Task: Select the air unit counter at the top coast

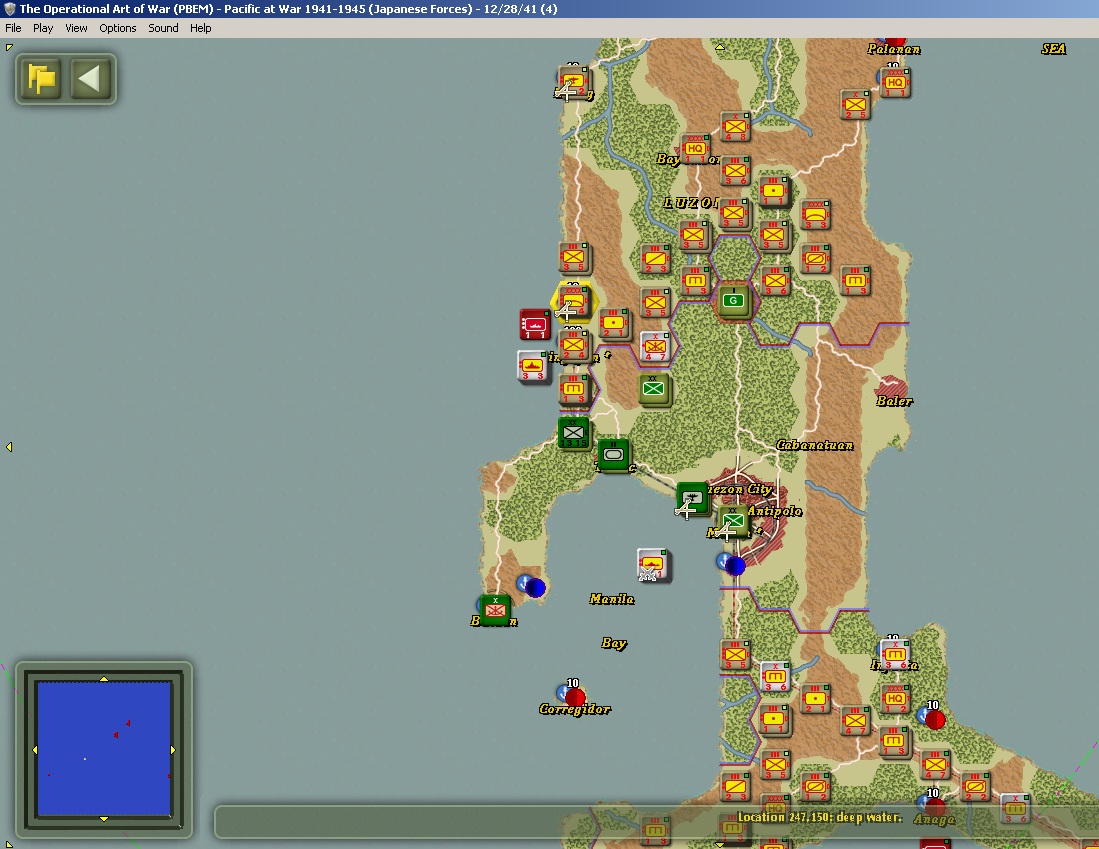Action: (x=573, y=82)
